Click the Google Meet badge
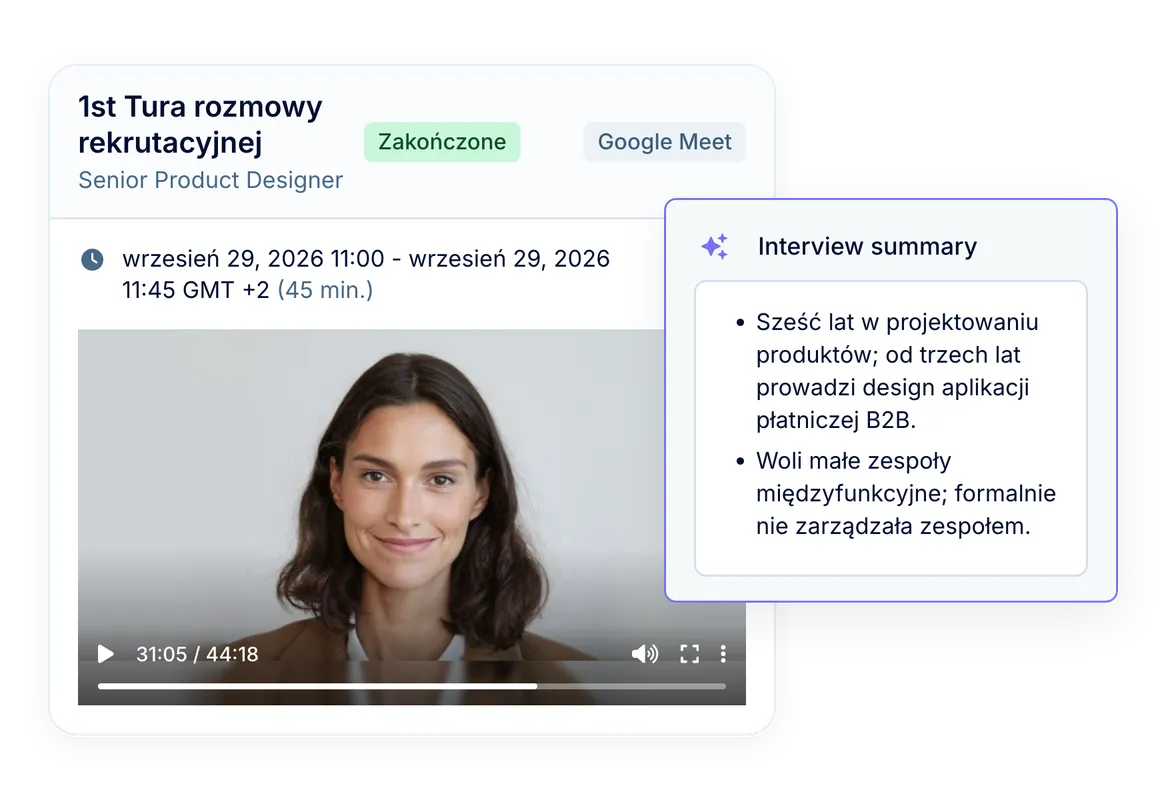The height and width of the screenshot is (800, 1166). point(664,142)
